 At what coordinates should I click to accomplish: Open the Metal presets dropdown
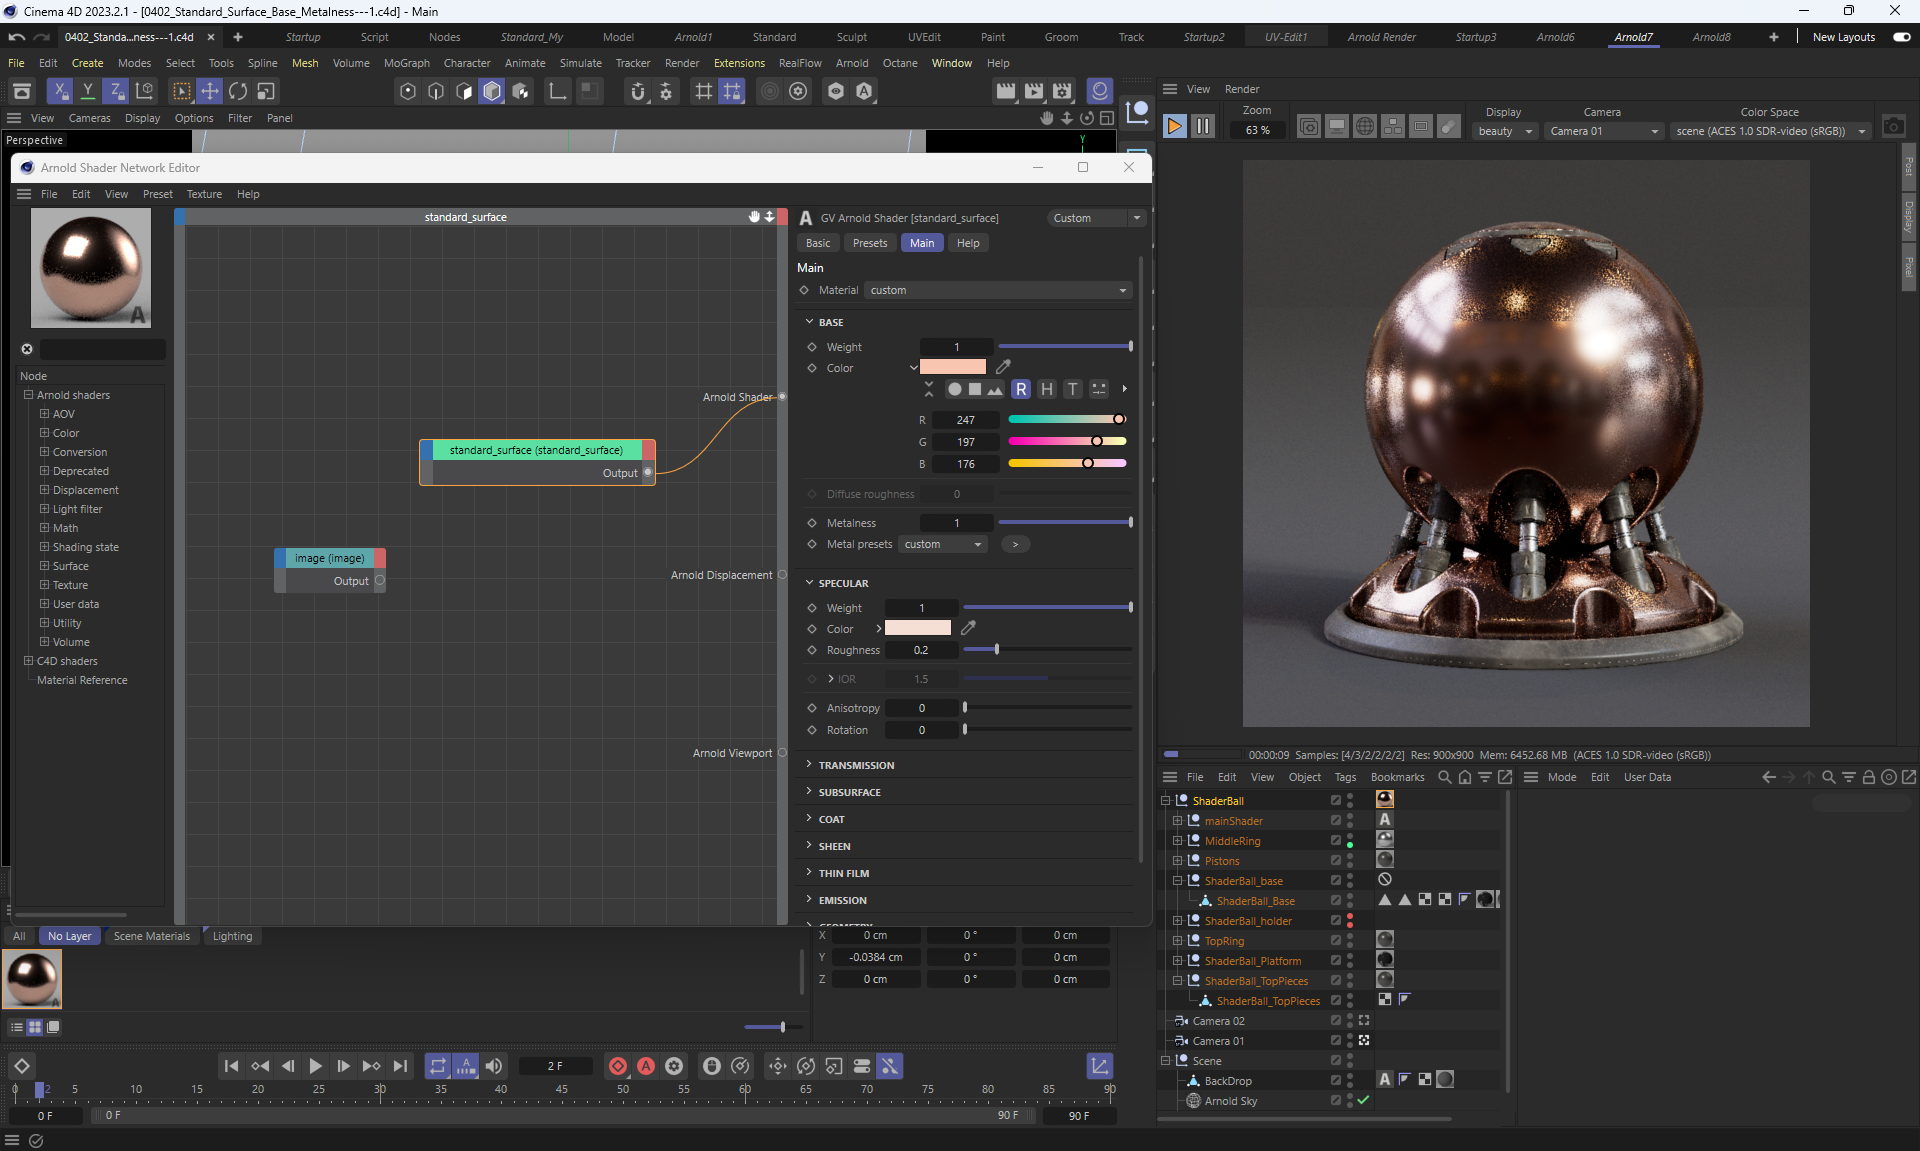coord(943,544)
